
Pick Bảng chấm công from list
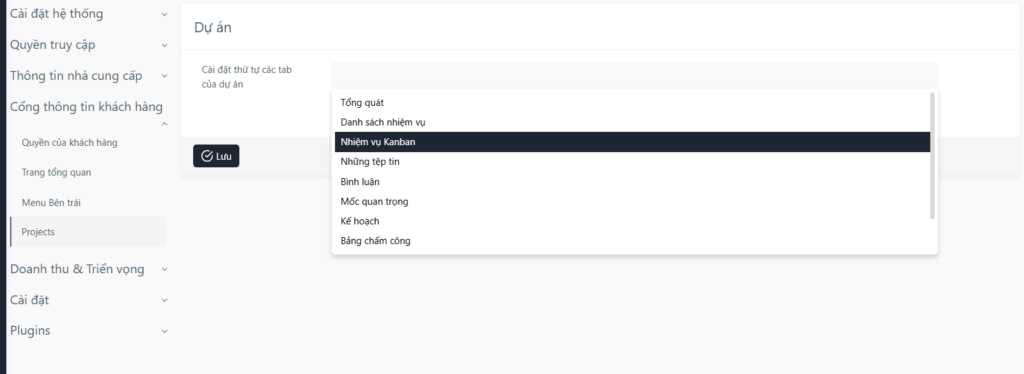coord(632,241)
